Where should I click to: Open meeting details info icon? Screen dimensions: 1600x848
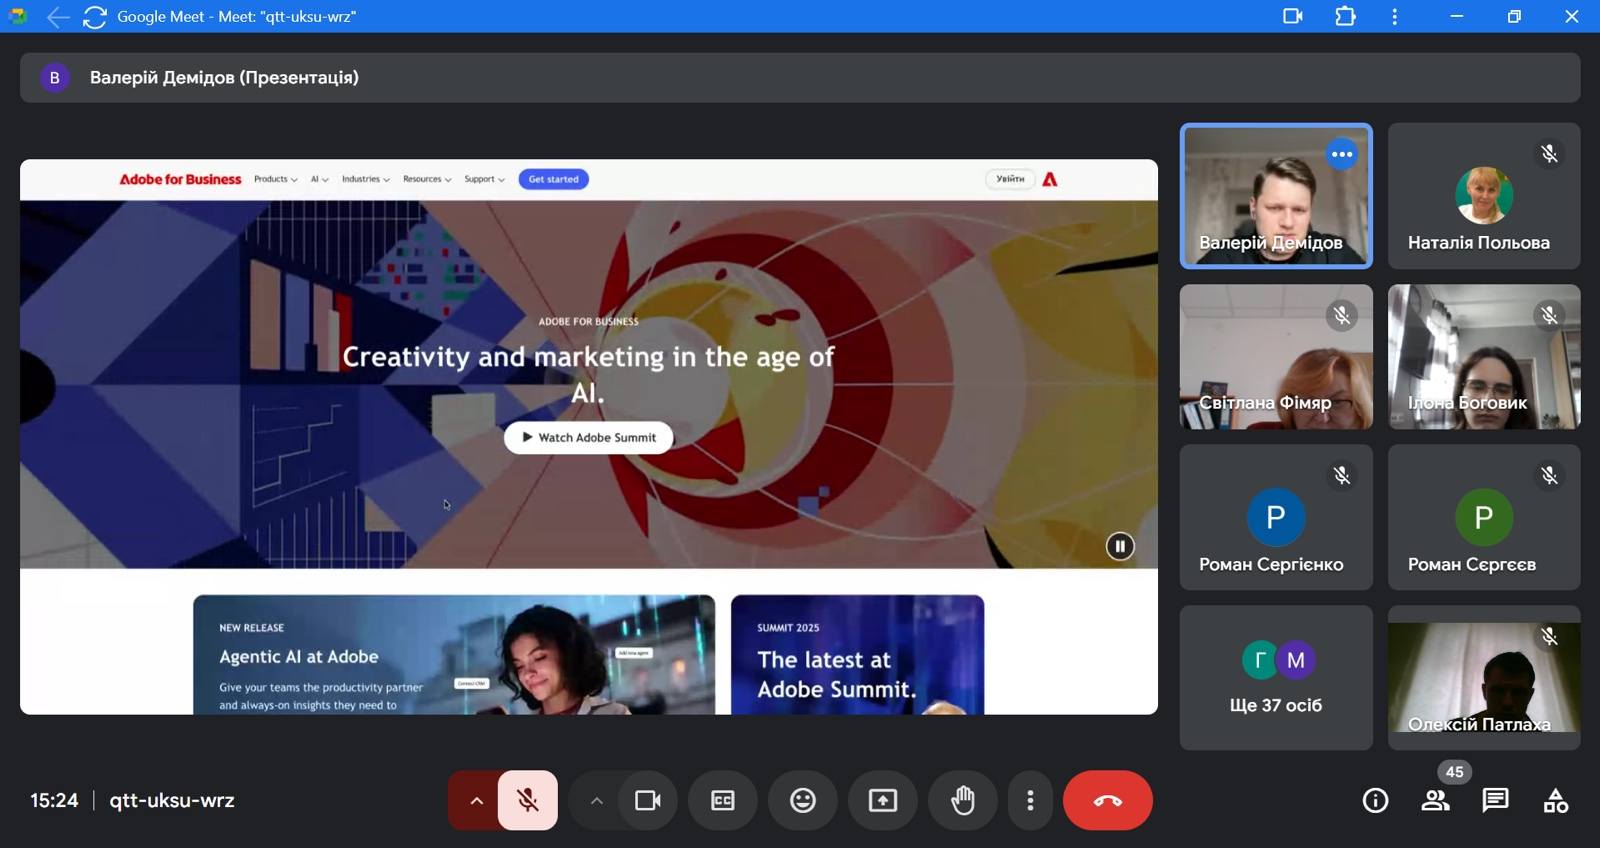click(x=1375, y=800)
